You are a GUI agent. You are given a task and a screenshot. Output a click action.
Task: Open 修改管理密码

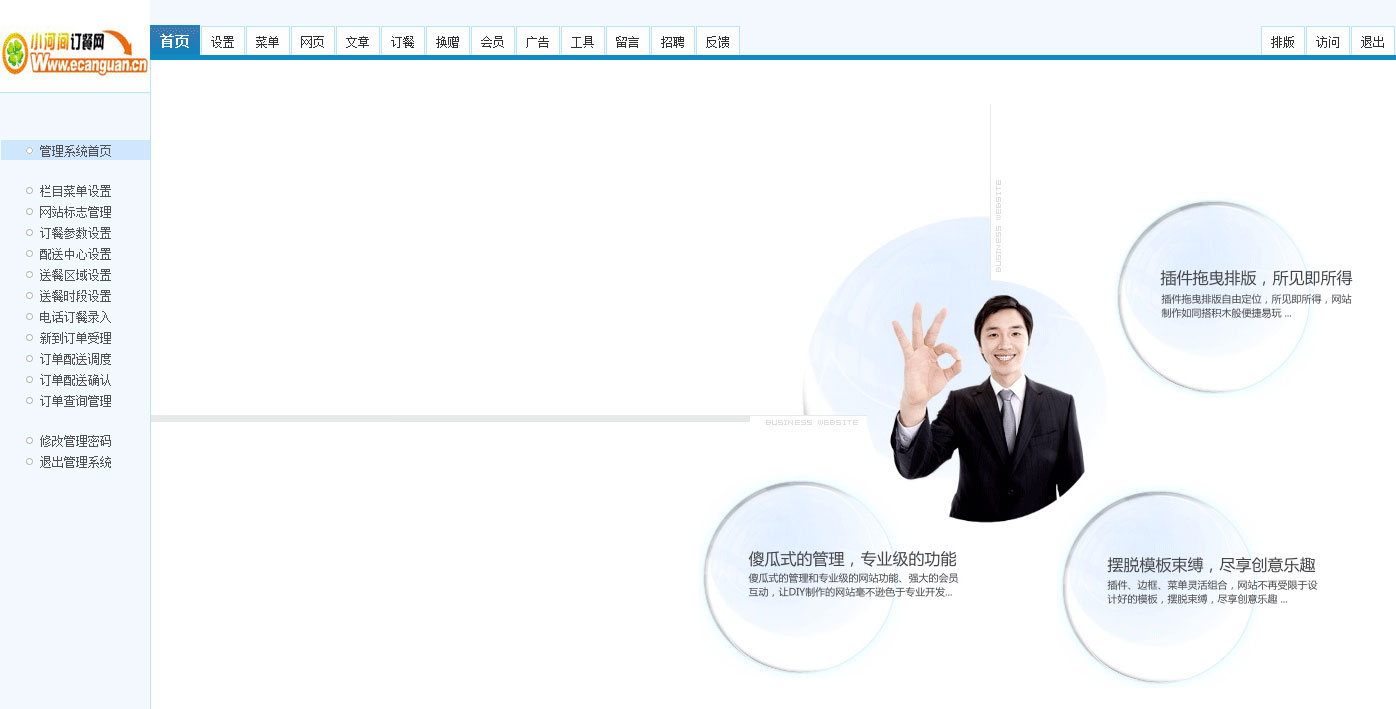click(75, 441)
